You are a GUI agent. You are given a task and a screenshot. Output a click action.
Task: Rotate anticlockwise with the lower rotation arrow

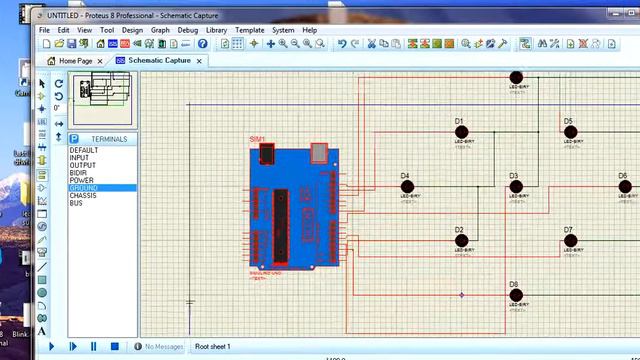pyautogui.click(x=59, y=96)
